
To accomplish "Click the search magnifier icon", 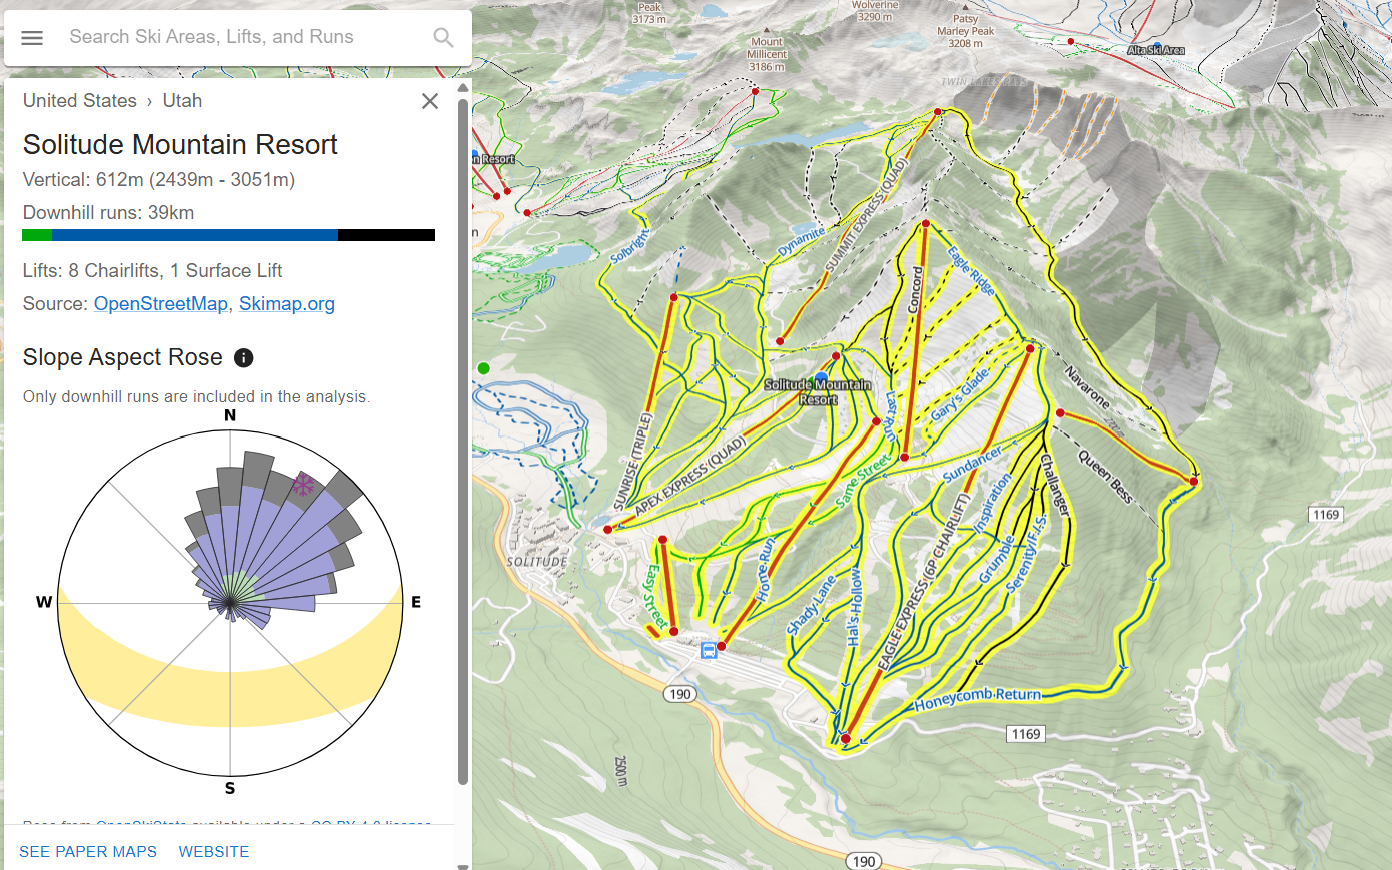I will click(443, 38).
